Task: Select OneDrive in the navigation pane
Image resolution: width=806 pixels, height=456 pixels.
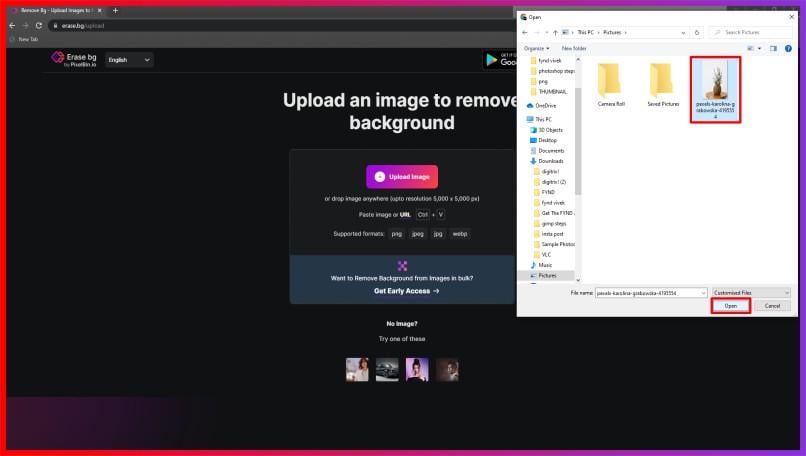Action: point(541,105)
